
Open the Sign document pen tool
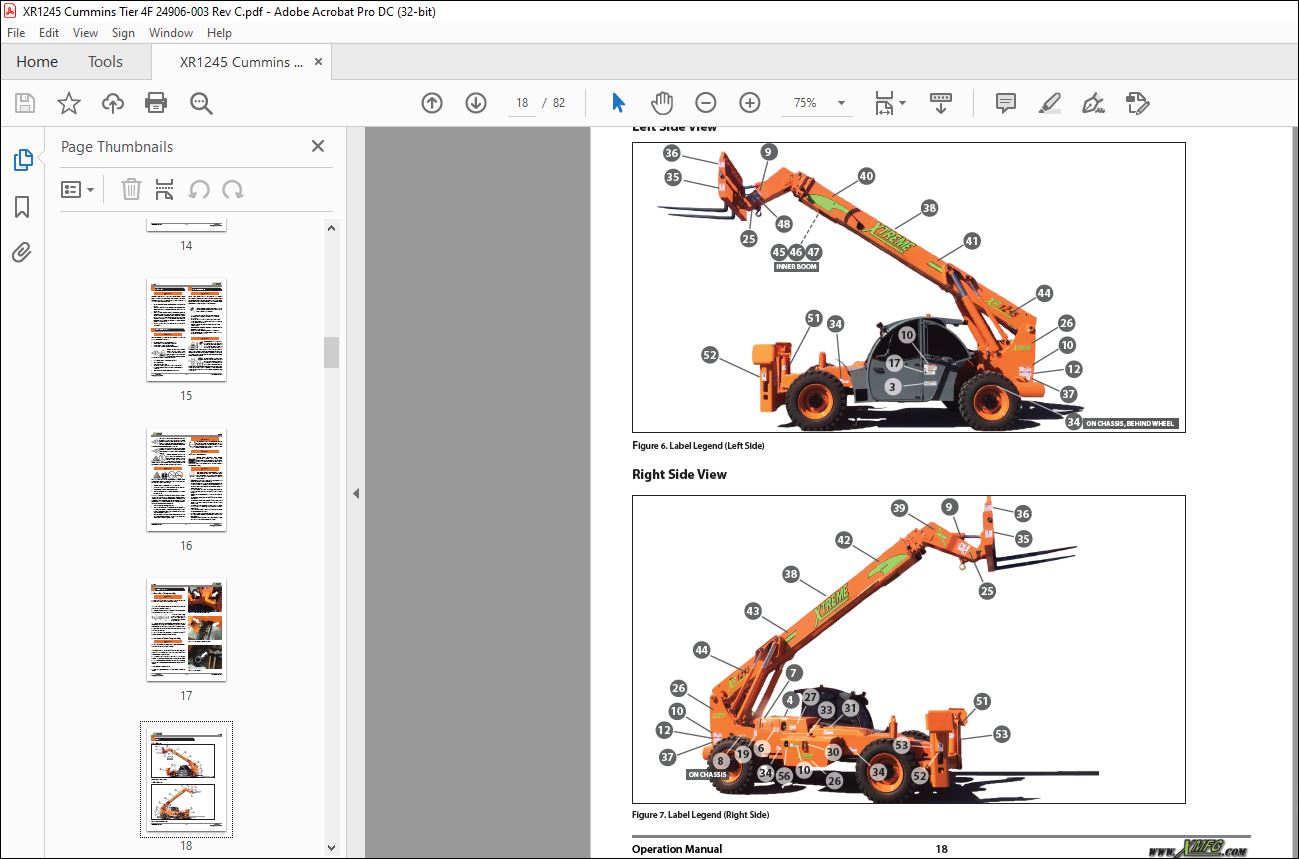(1094, 103)
